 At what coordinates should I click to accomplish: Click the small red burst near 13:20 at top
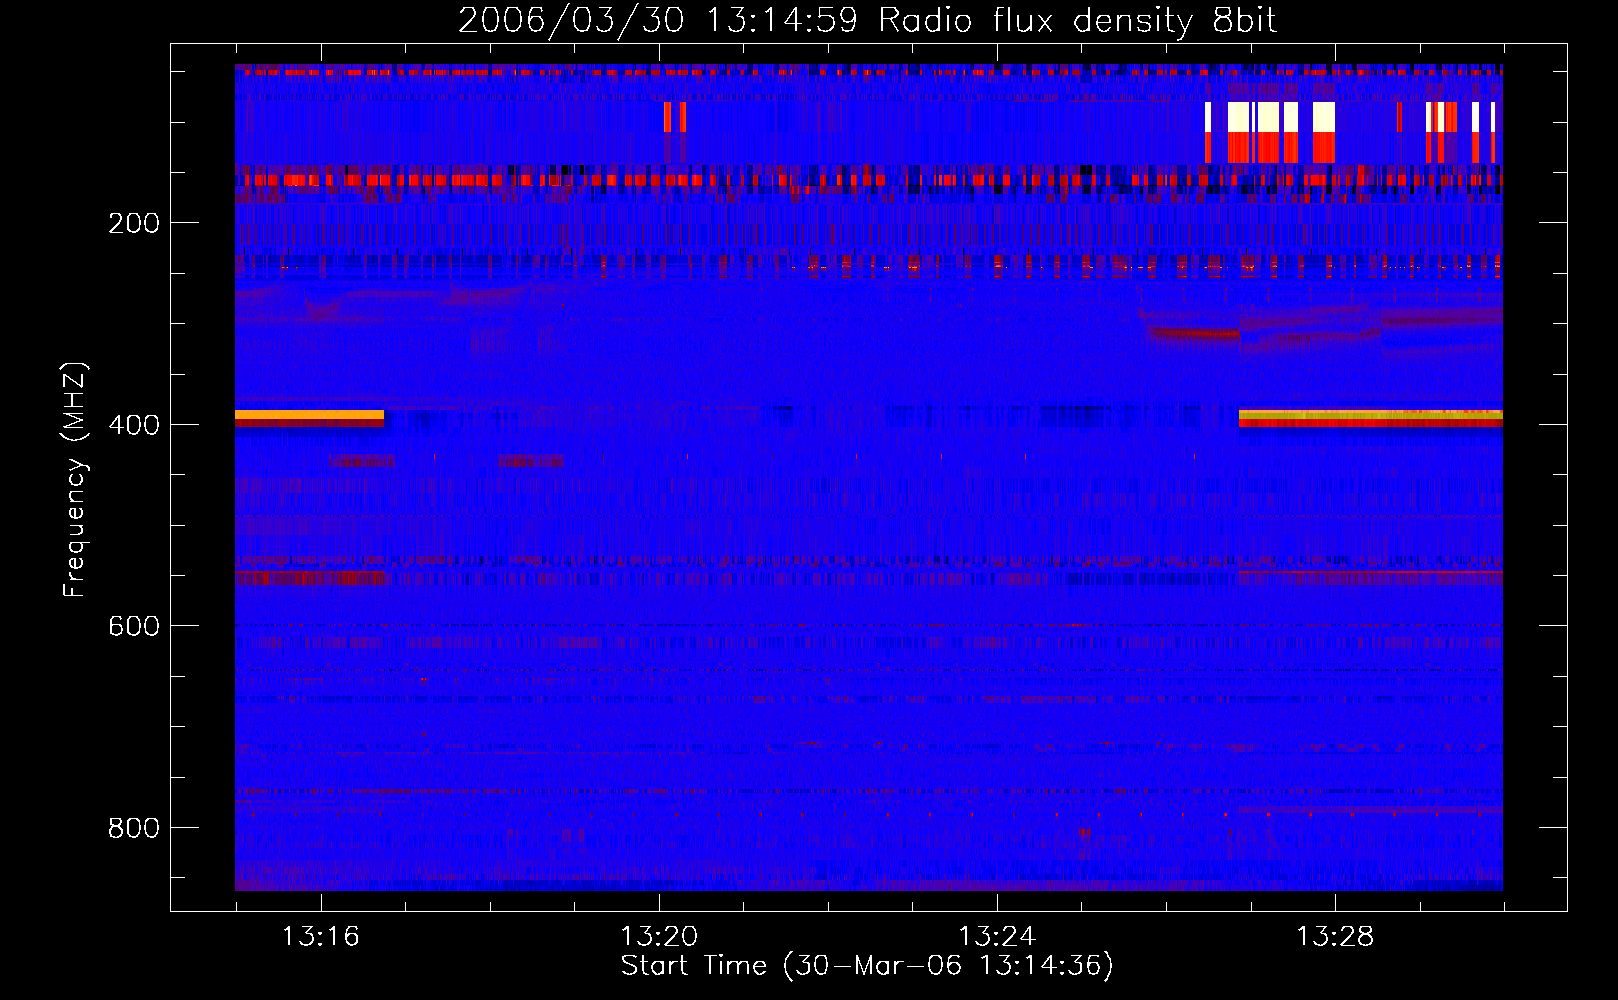[675, 117]
